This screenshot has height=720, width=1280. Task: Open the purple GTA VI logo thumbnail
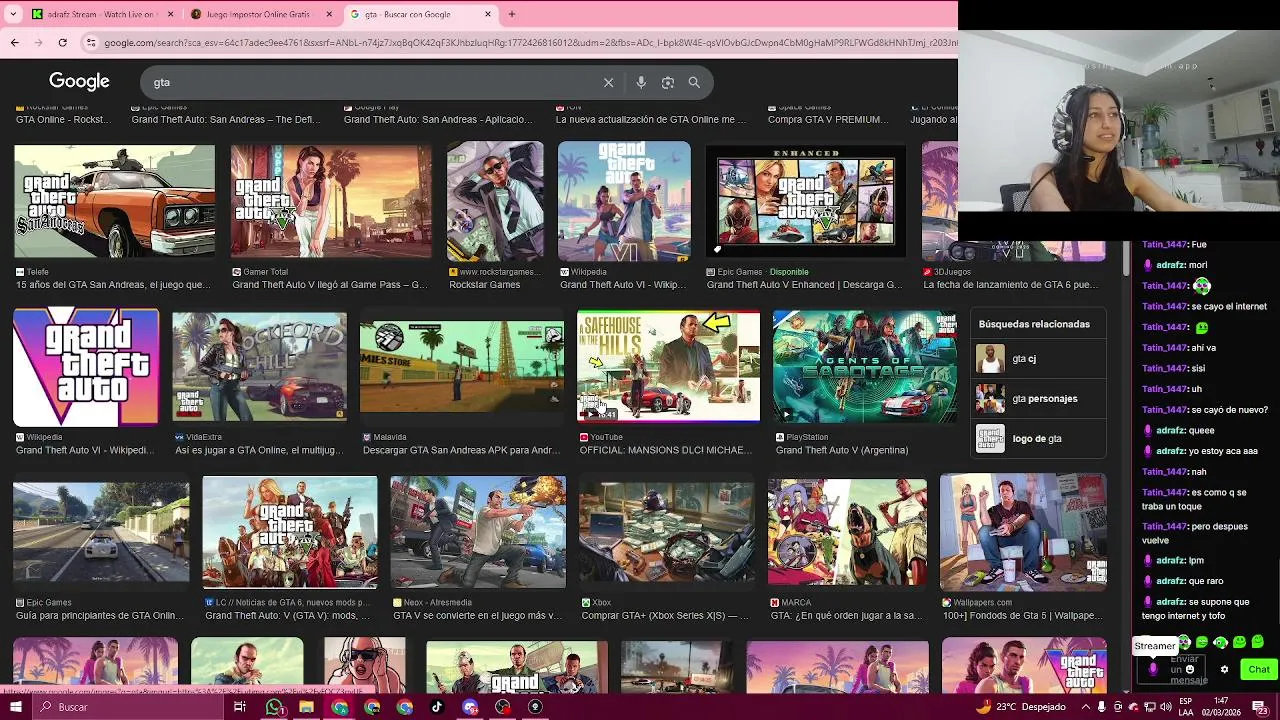[x=86, y=366]
